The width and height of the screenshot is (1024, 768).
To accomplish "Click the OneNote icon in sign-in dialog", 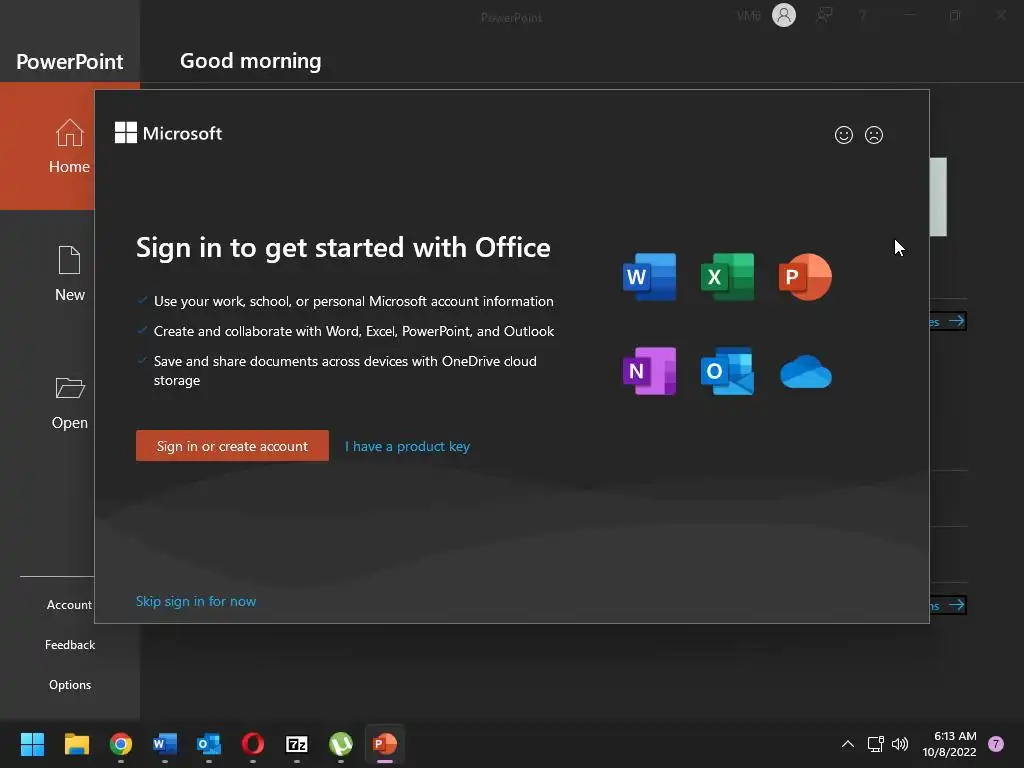I will click(x=650, y=371).
